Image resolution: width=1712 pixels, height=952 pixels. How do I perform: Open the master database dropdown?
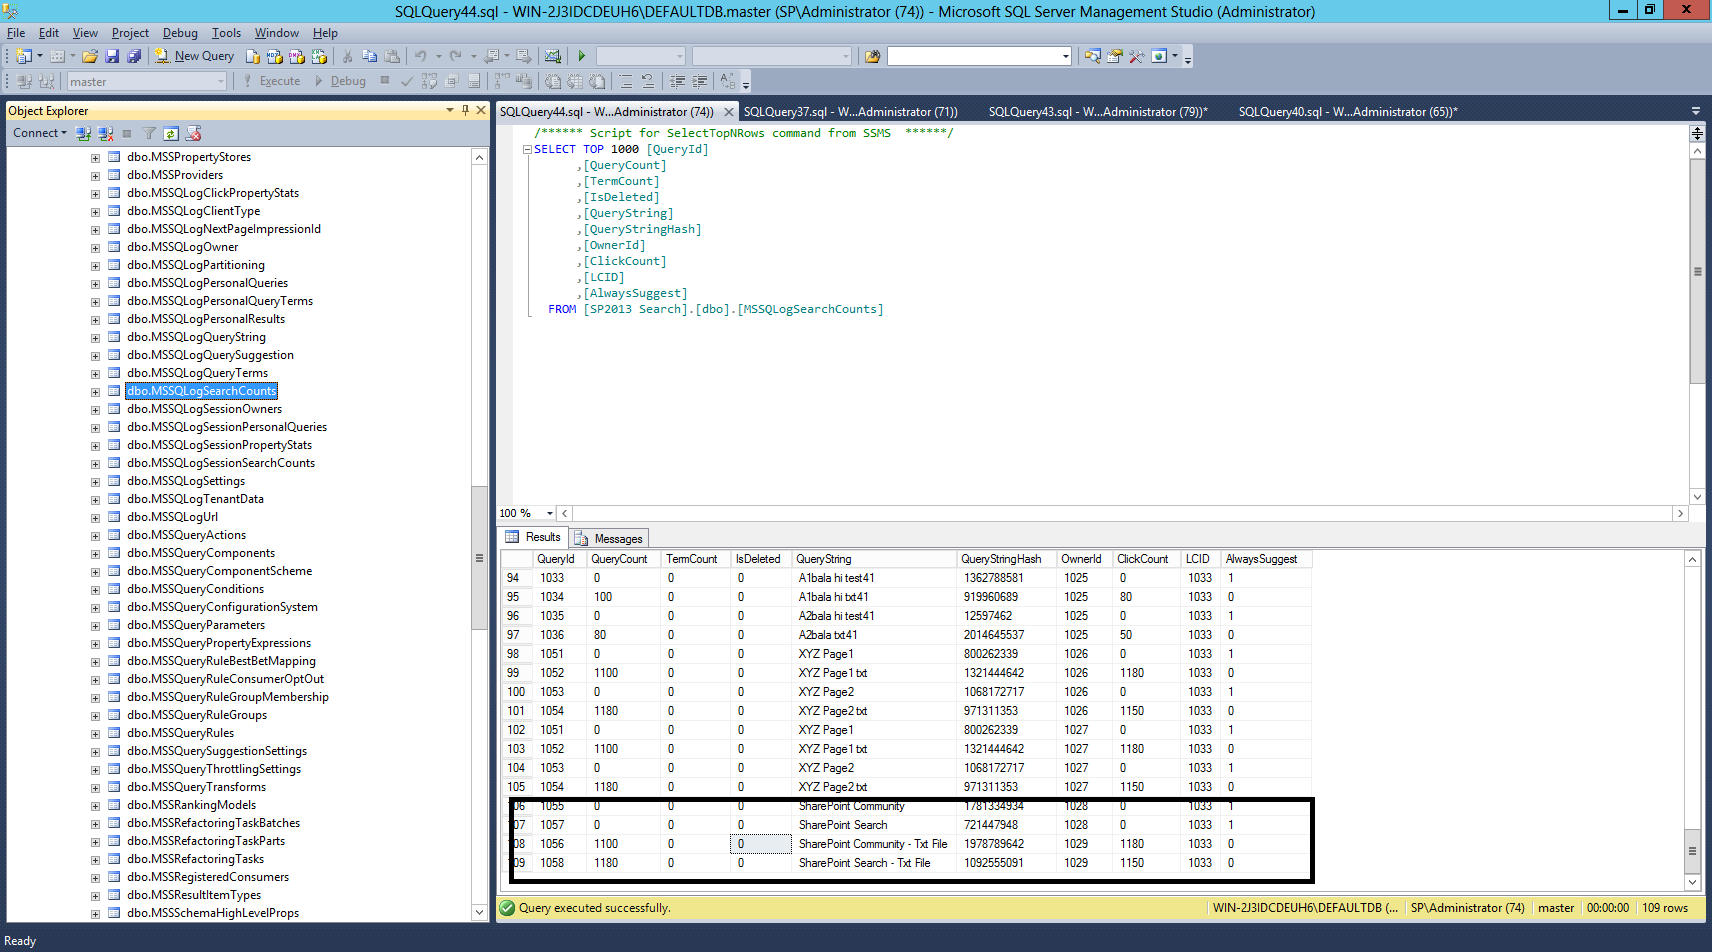pos(221,82)
